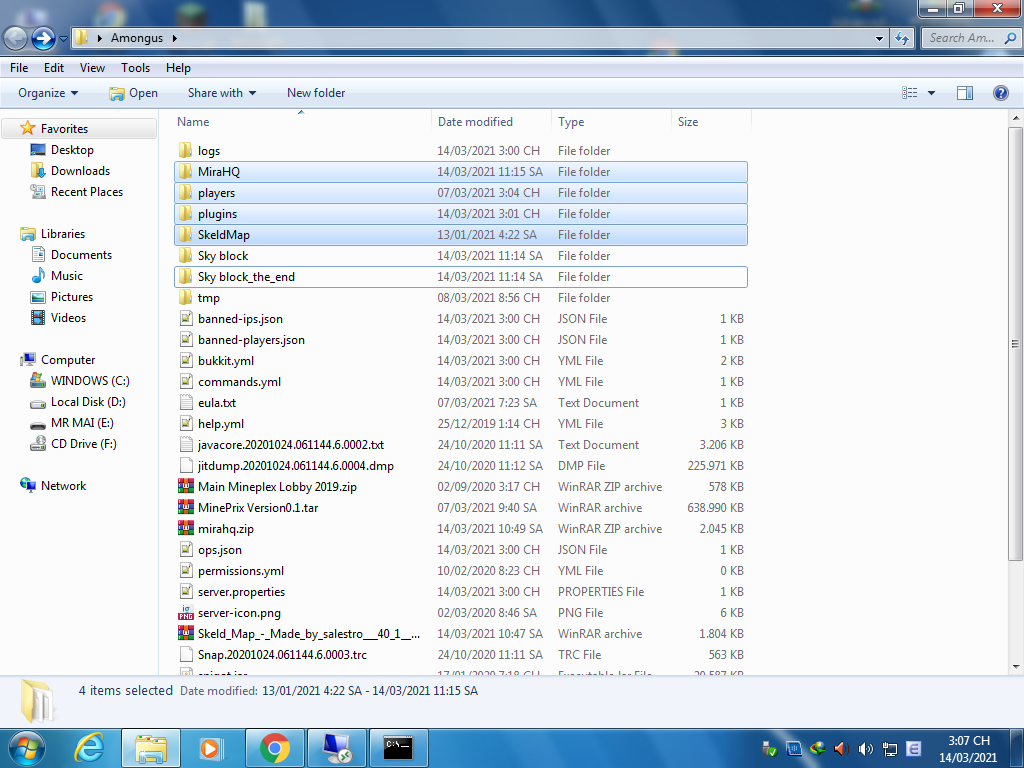Open the View menu
The width and height of the screenshot is (1024, 768).
pyautogui.click(x=92, y=68)
